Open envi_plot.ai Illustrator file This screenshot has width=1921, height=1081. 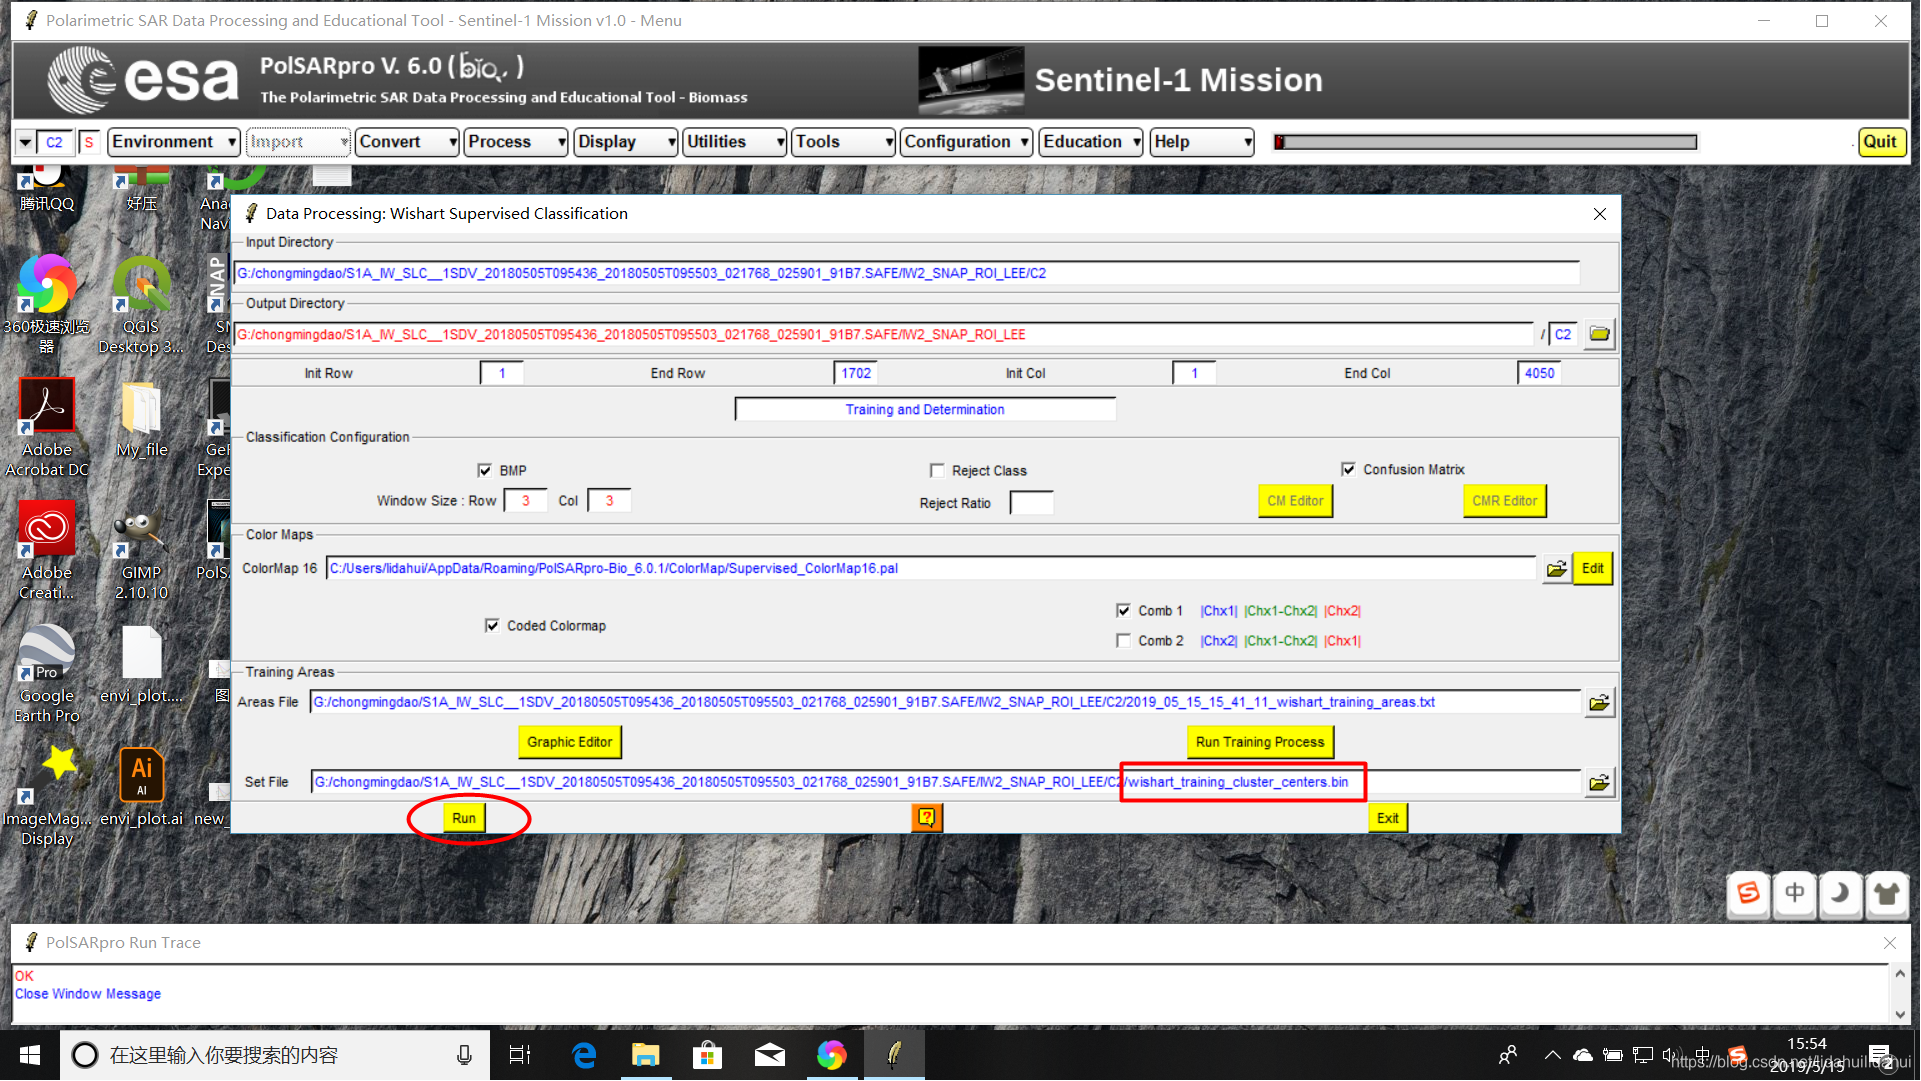(141, 788)
